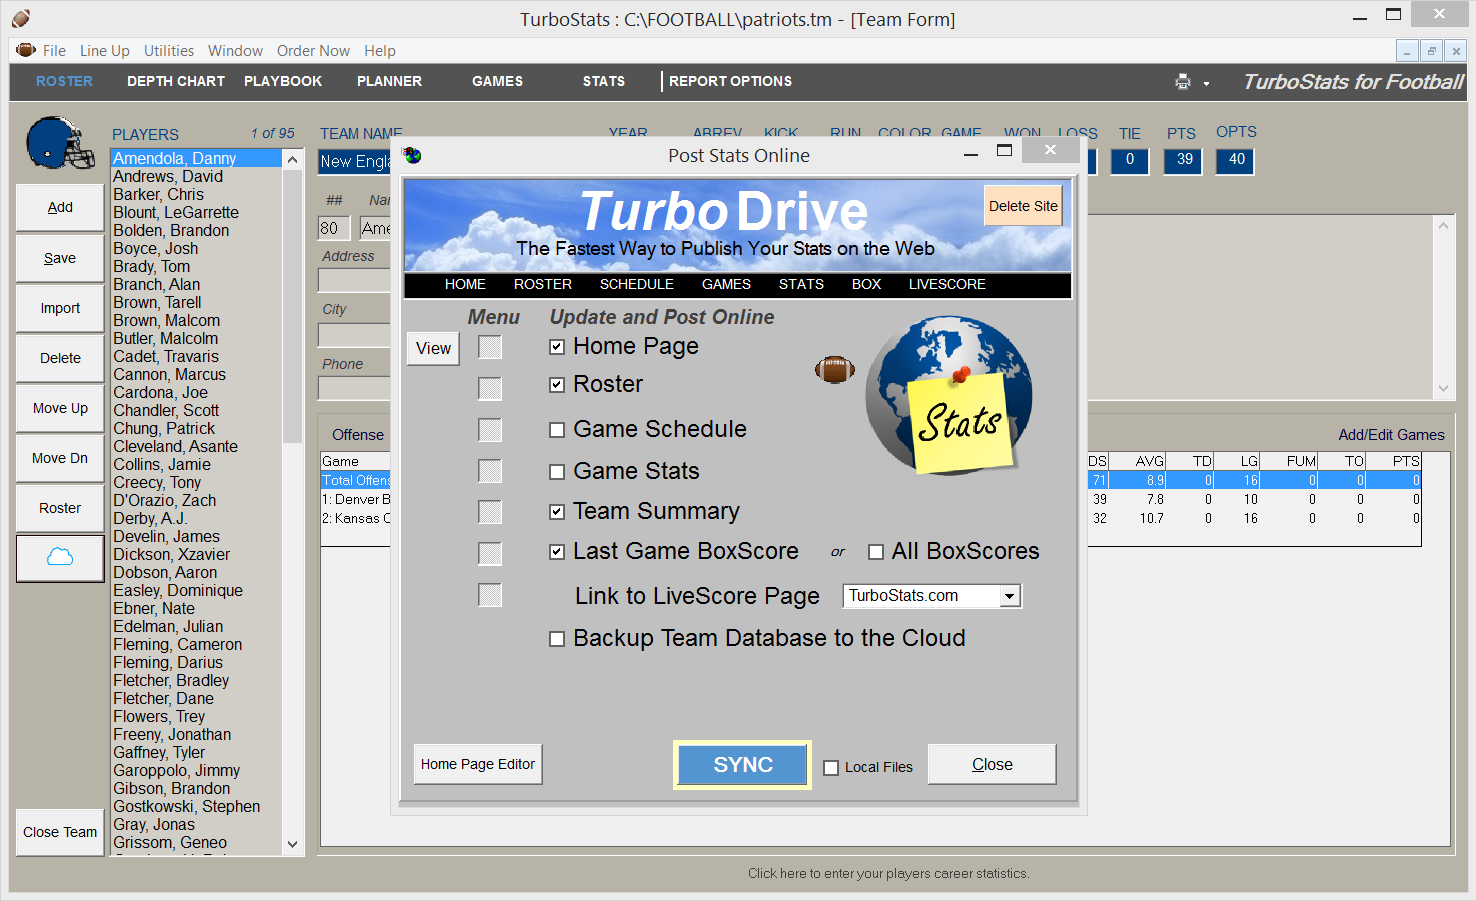
Task: Click the football icon beside File menu
Action: [26, 51]
